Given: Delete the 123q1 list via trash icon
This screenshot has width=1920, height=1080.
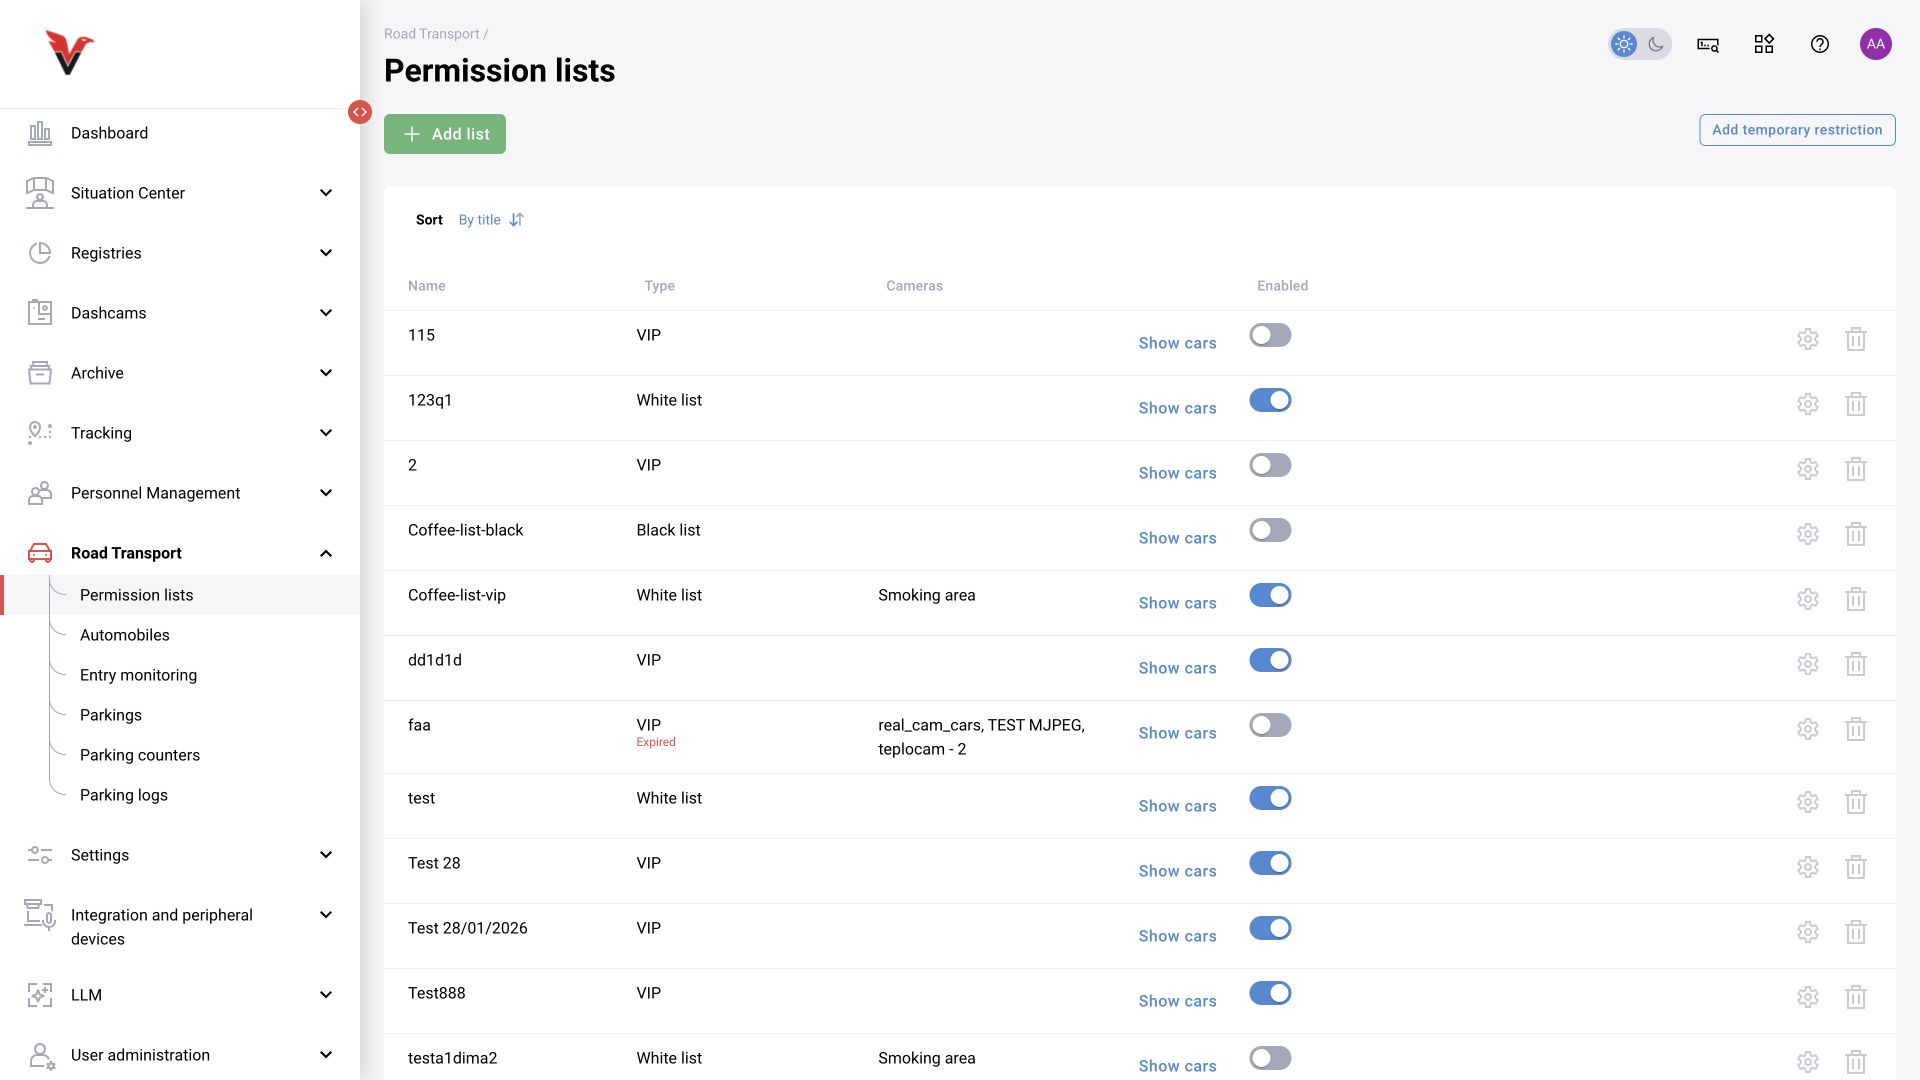Looking at the screenshot, I should pyautogui.click(x=1856, y=404).
